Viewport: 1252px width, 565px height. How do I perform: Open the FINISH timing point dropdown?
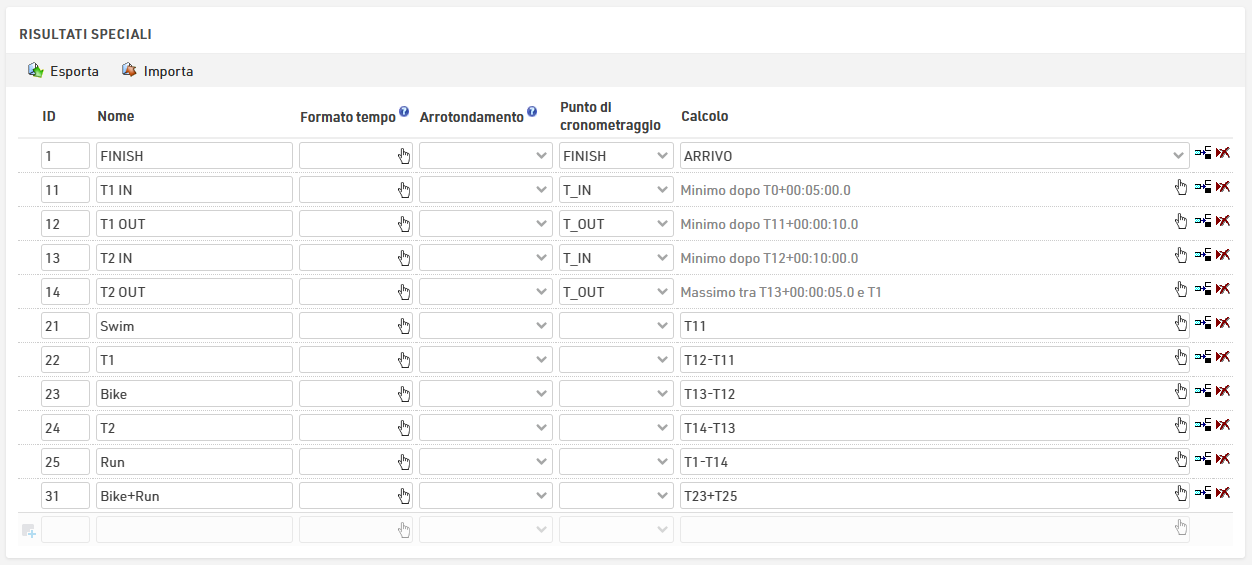coord(616,156)
